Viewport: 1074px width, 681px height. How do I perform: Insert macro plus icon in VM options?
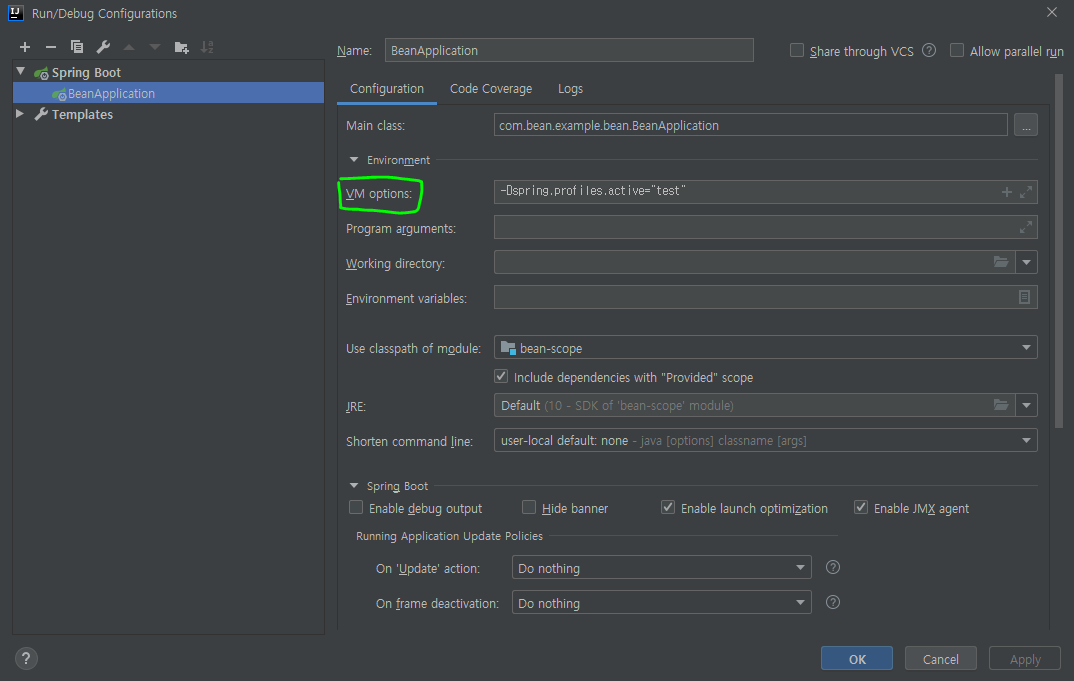(x=1006, y=193)
